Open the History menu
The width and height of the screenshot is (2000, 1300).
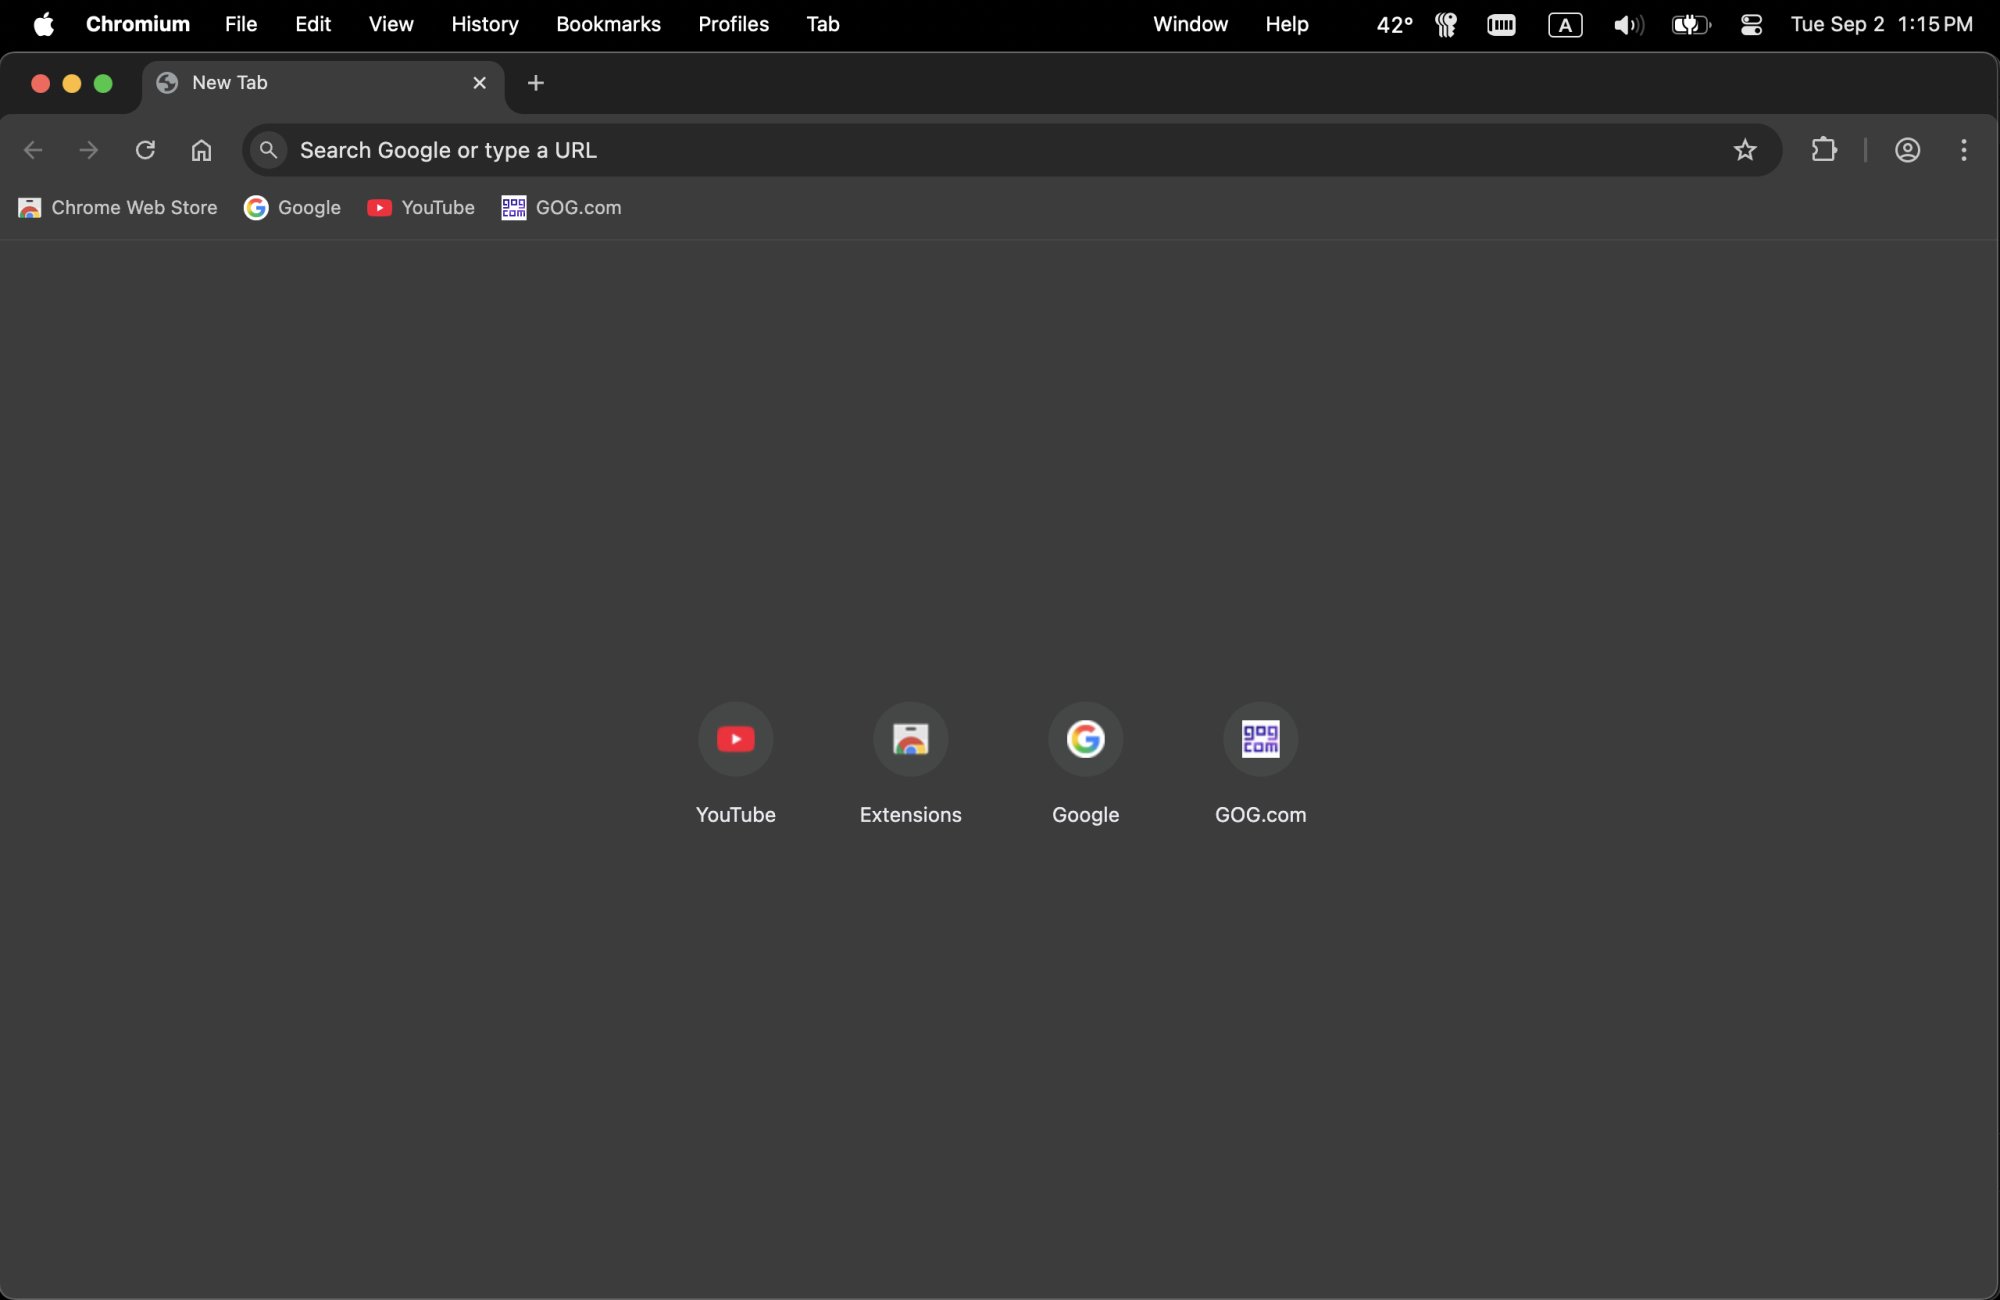(x=484, y=24)
